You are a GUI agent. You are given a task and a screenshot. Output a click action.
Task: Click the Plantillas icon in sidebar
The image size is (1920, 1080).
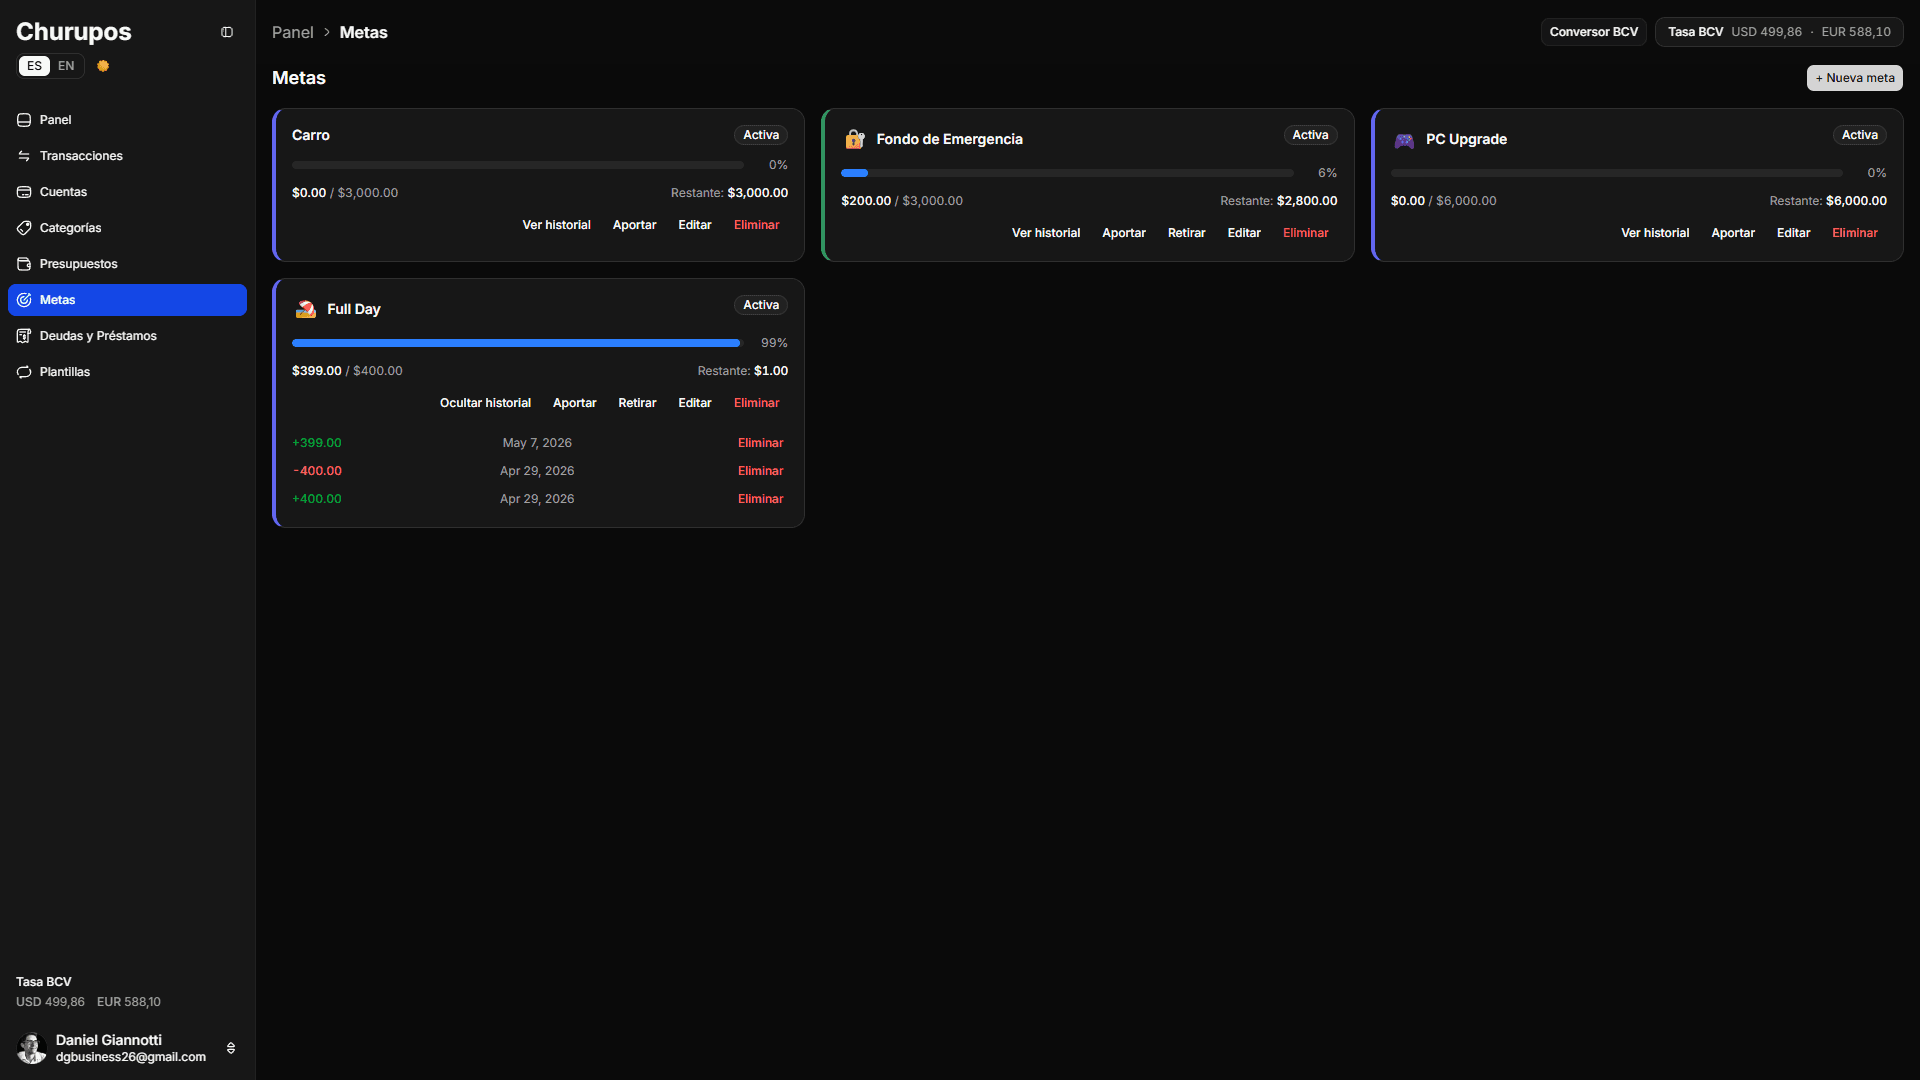coord(24,372)
